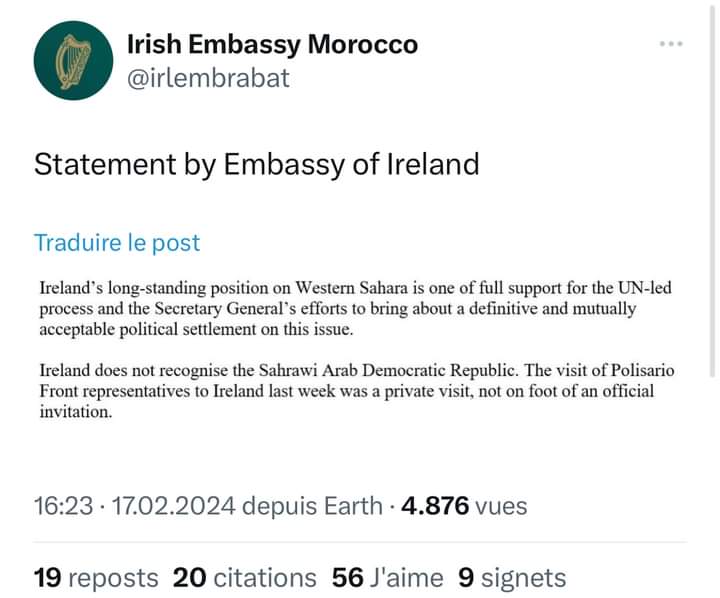The width and height of the screenshot is (720, 598).
Task: Click the first paragraph about Western Sahara
Action: coord(355,308)
